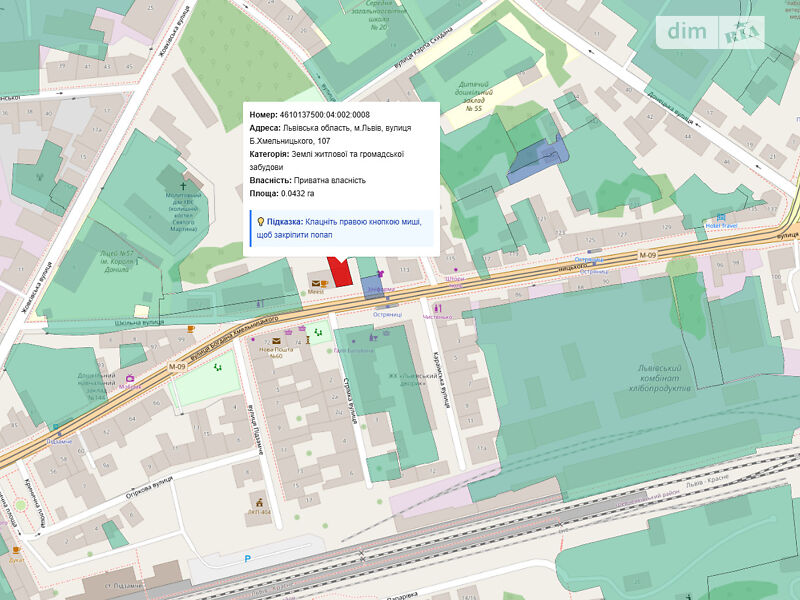Click the cadastral number line in popup

[x=312, y=115]
